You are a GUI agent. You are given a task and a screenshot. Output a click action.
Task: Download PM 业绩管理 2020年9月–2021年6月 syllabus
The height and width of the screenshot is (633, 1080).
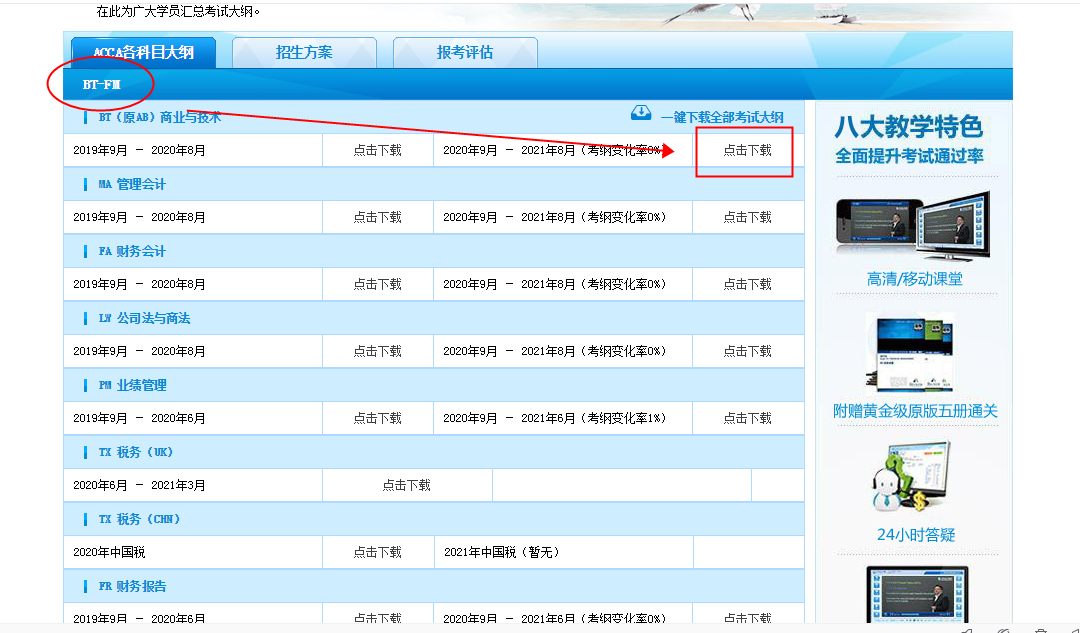pos(747,418)
